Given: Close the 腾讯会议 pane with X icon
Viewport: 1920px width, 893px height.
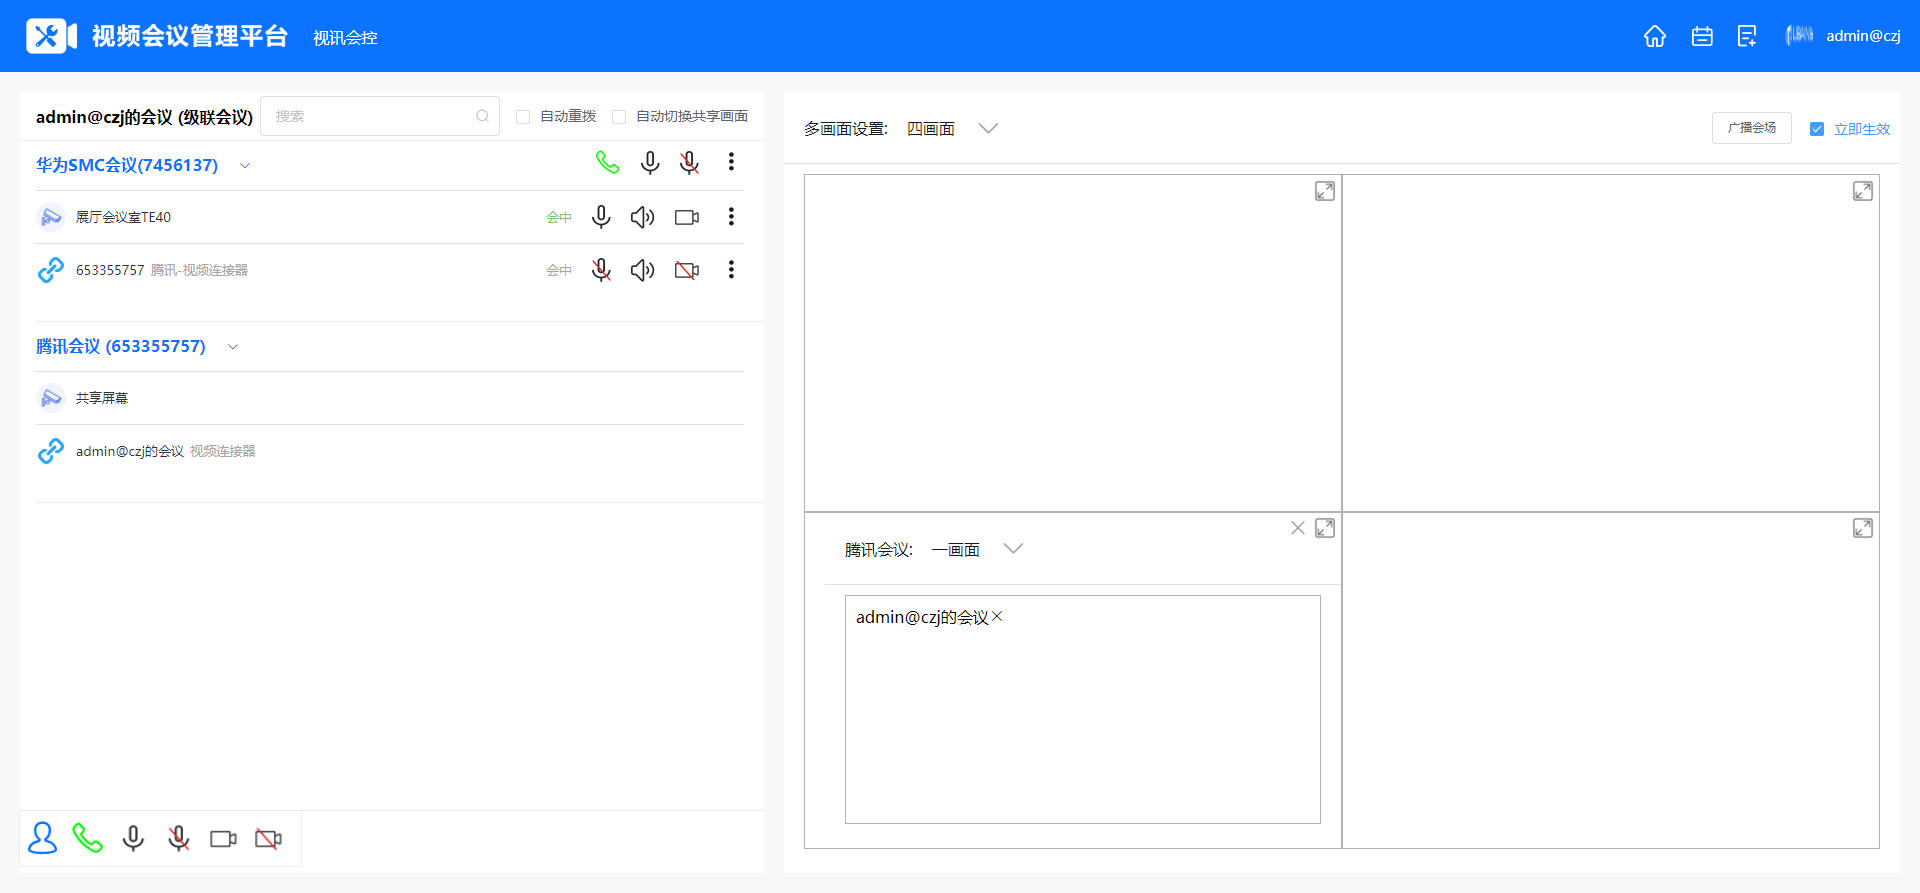Looking at the screenshot, I should (x=1298, y=528).
